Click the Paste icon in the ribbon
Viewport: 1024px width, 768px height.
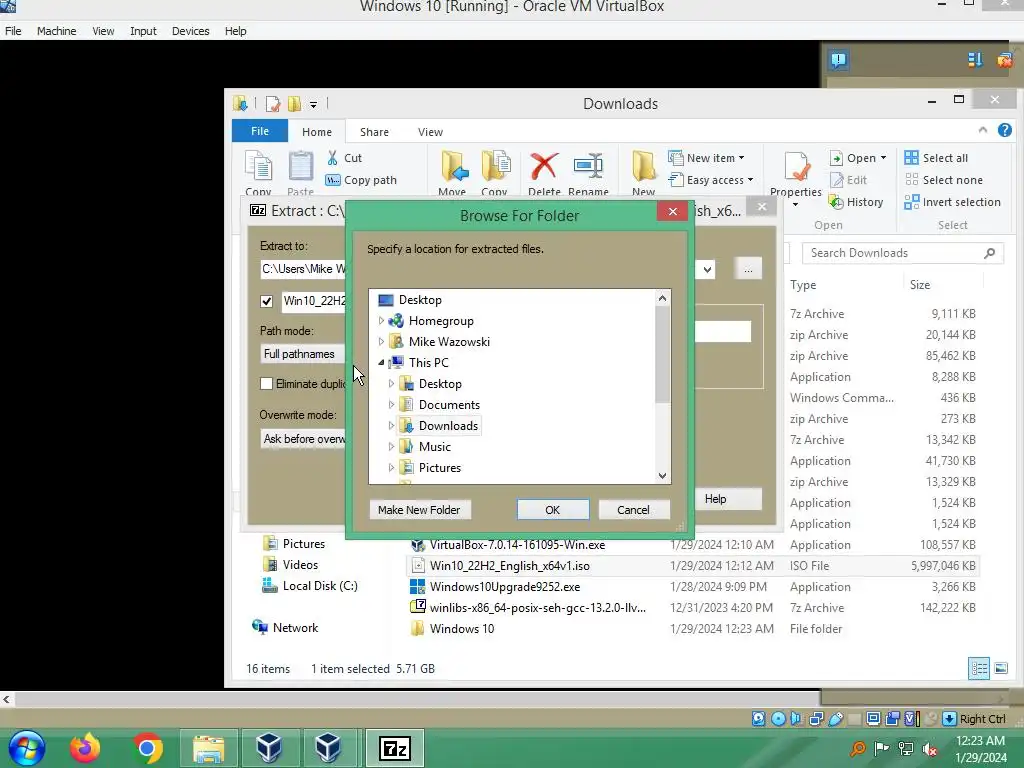tap(300, 166)
